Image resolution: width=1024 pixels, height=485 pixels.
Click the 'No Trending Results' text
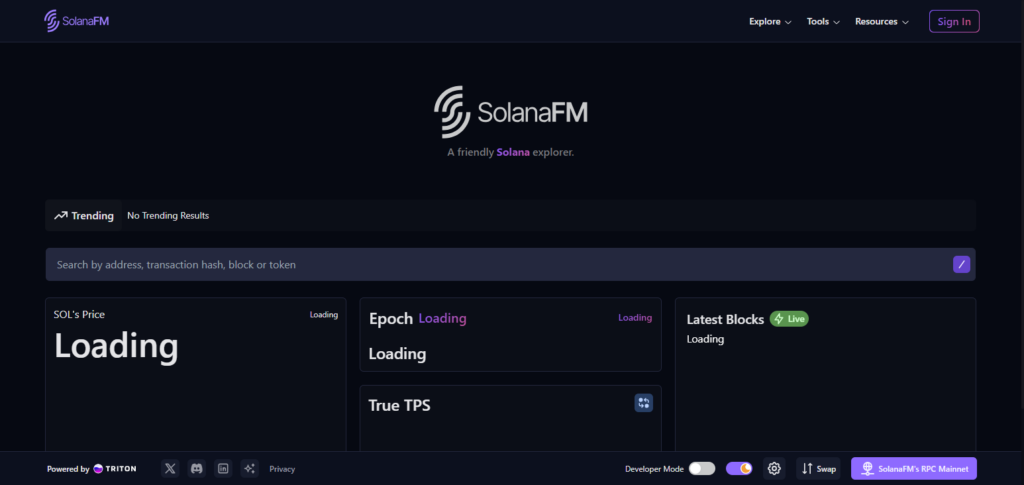click(168, 215)
